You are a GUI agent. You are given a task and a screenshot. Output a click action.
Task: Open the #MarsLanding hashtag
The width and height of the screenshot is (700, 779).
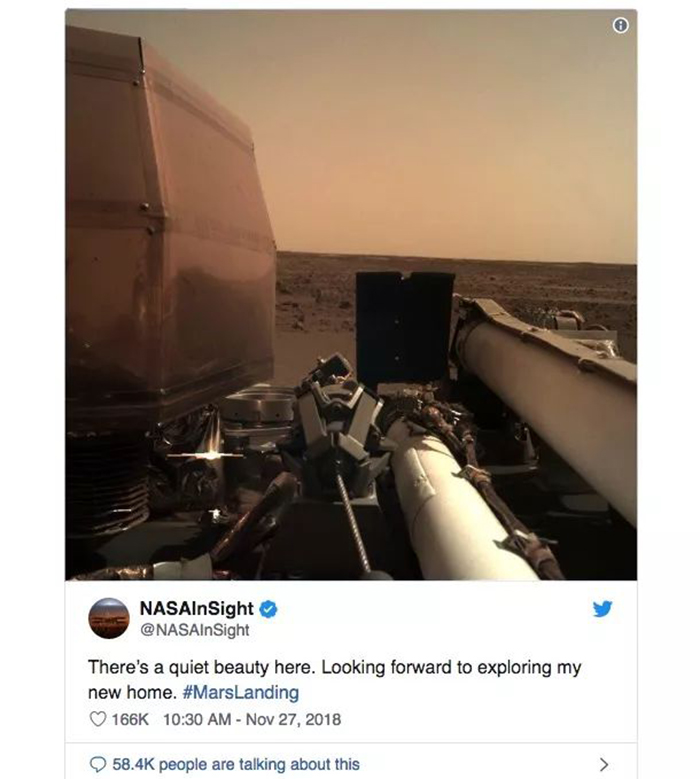click(241, 692)
